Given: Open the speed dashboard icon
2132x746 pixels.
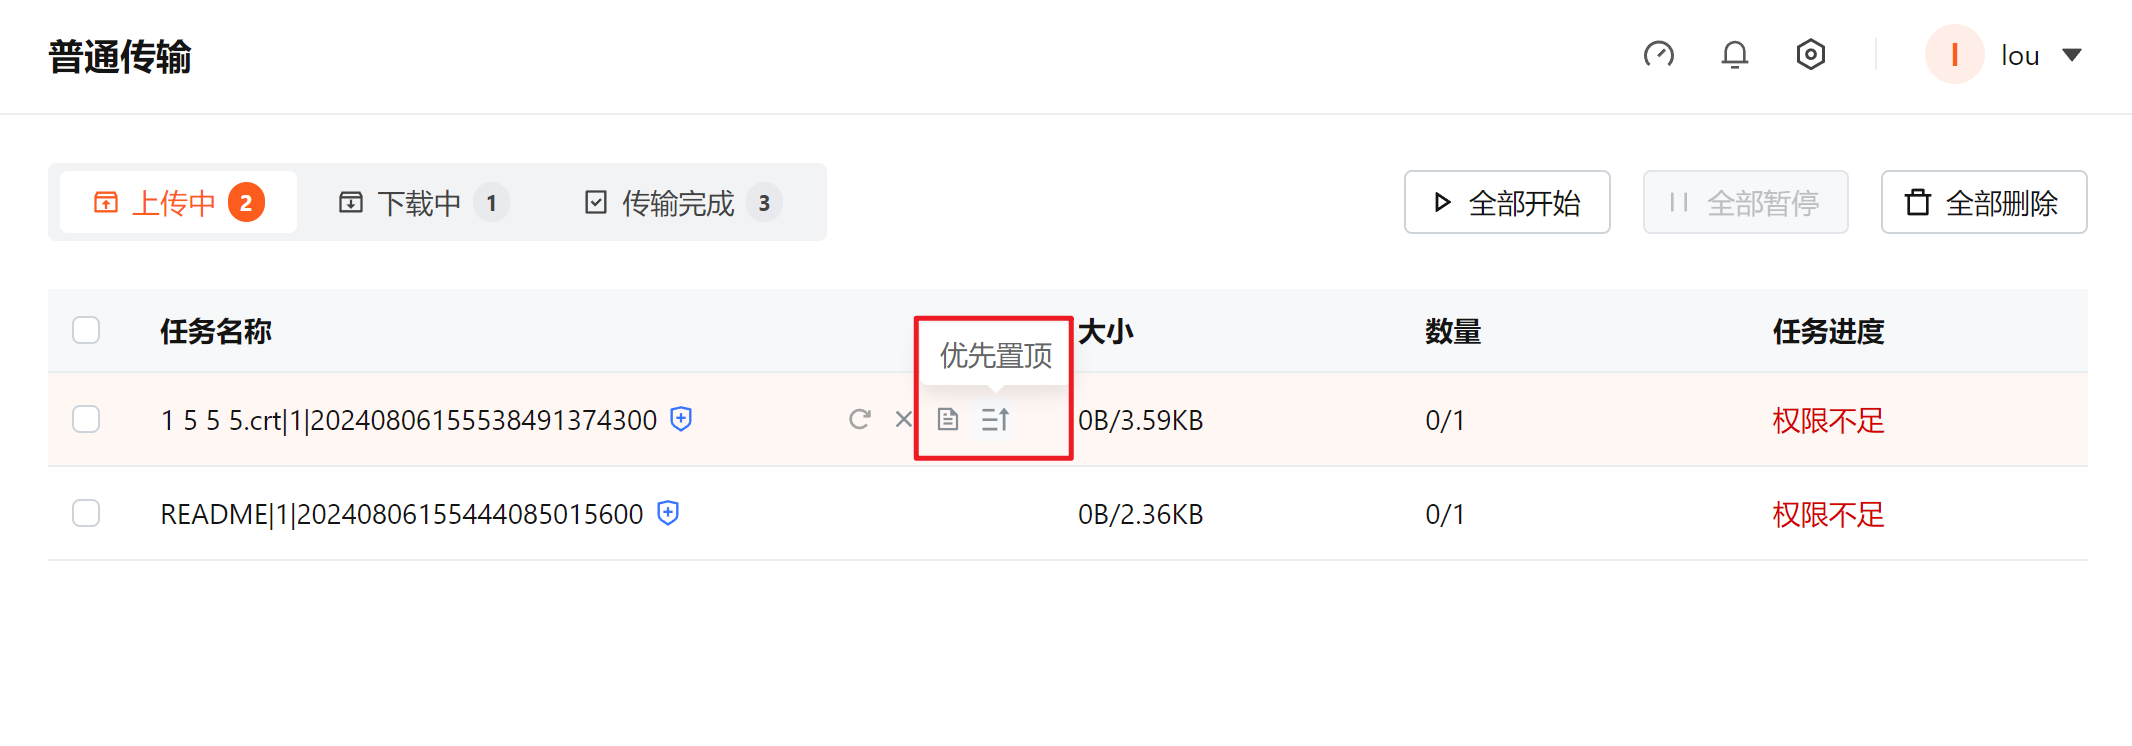Looking at the screenshot, I should (x=1660, y=55).
